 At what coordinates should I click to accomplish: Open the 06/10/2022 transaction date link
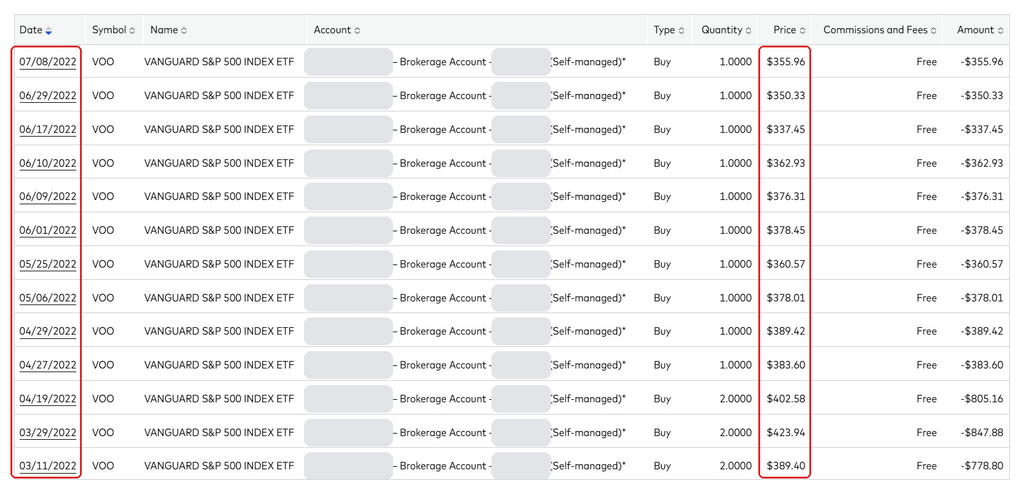coord(48,163)
